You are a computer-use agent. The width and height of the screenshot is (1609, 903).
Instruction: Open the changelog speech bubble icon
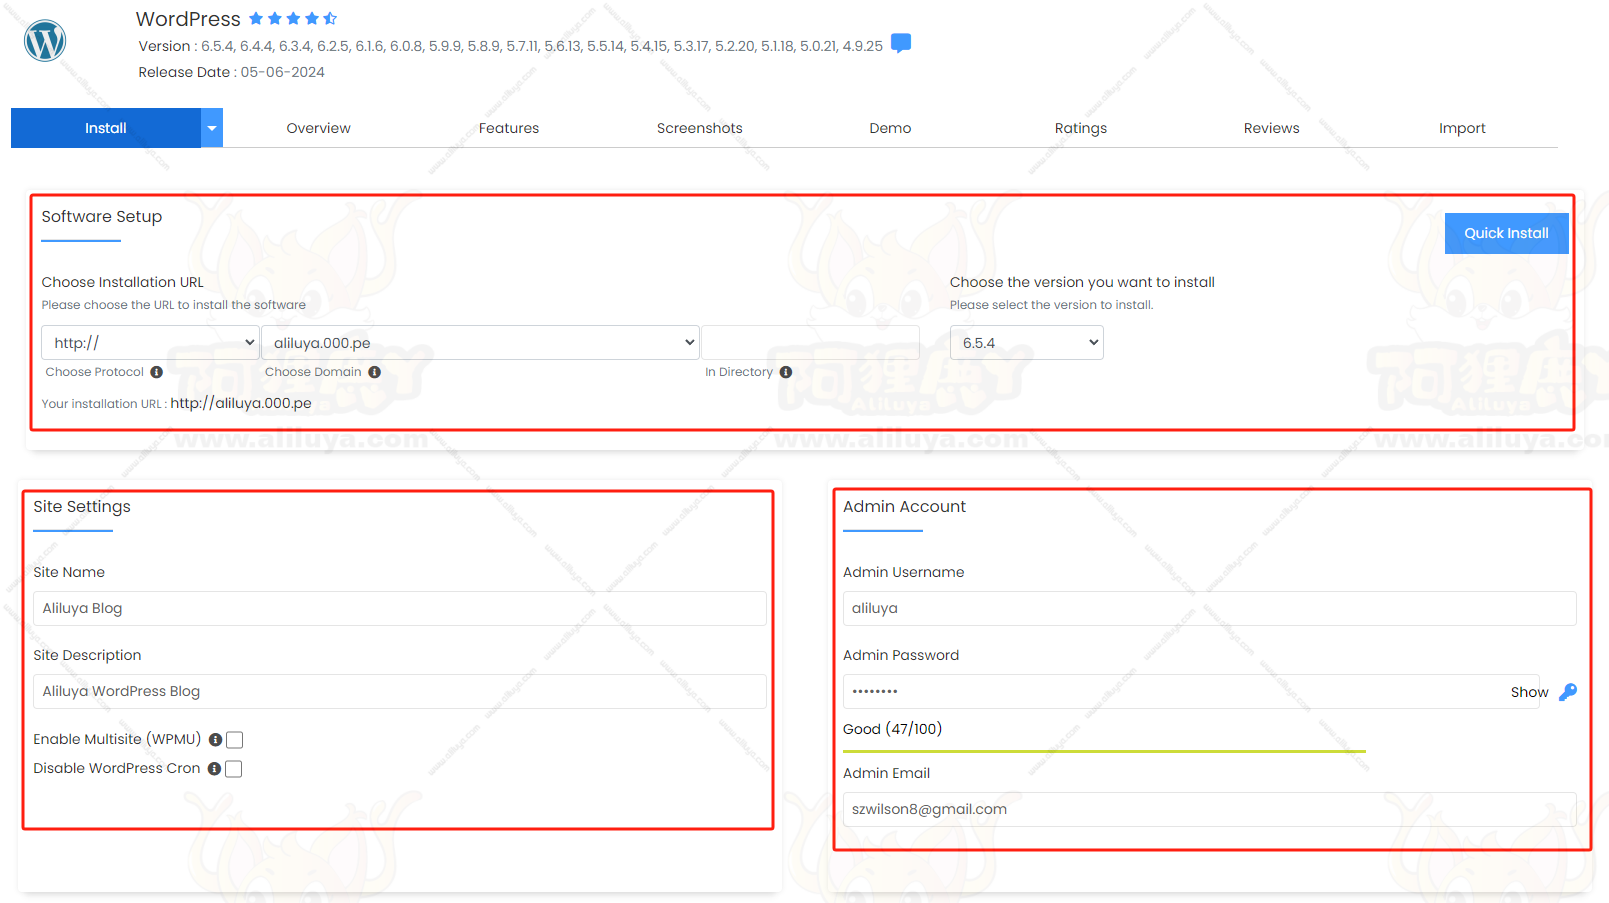pyautogui.click(x=901, y=43)
